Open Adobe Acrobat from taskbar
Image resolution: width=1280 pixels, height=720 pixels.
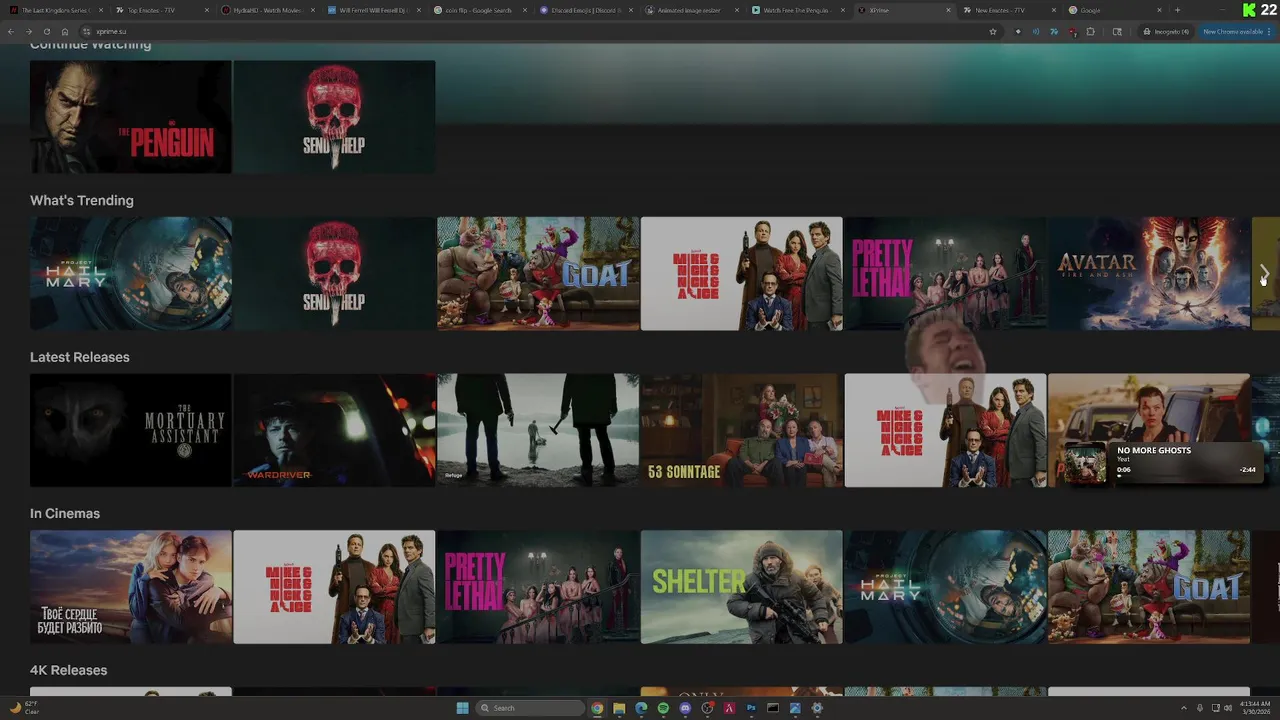pyautogui.click(x=729, y=708)
